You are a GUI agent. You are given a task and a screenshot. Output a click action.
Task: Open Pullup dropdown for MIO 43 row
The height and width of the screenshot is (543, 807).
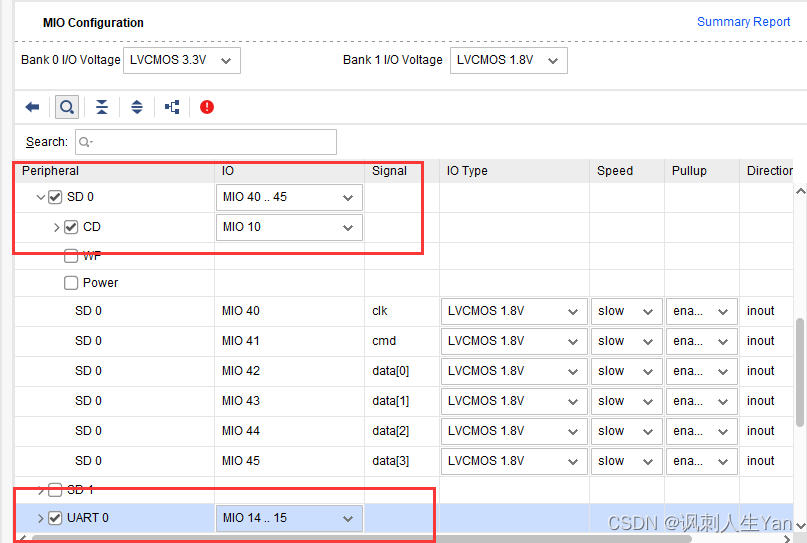701,400
